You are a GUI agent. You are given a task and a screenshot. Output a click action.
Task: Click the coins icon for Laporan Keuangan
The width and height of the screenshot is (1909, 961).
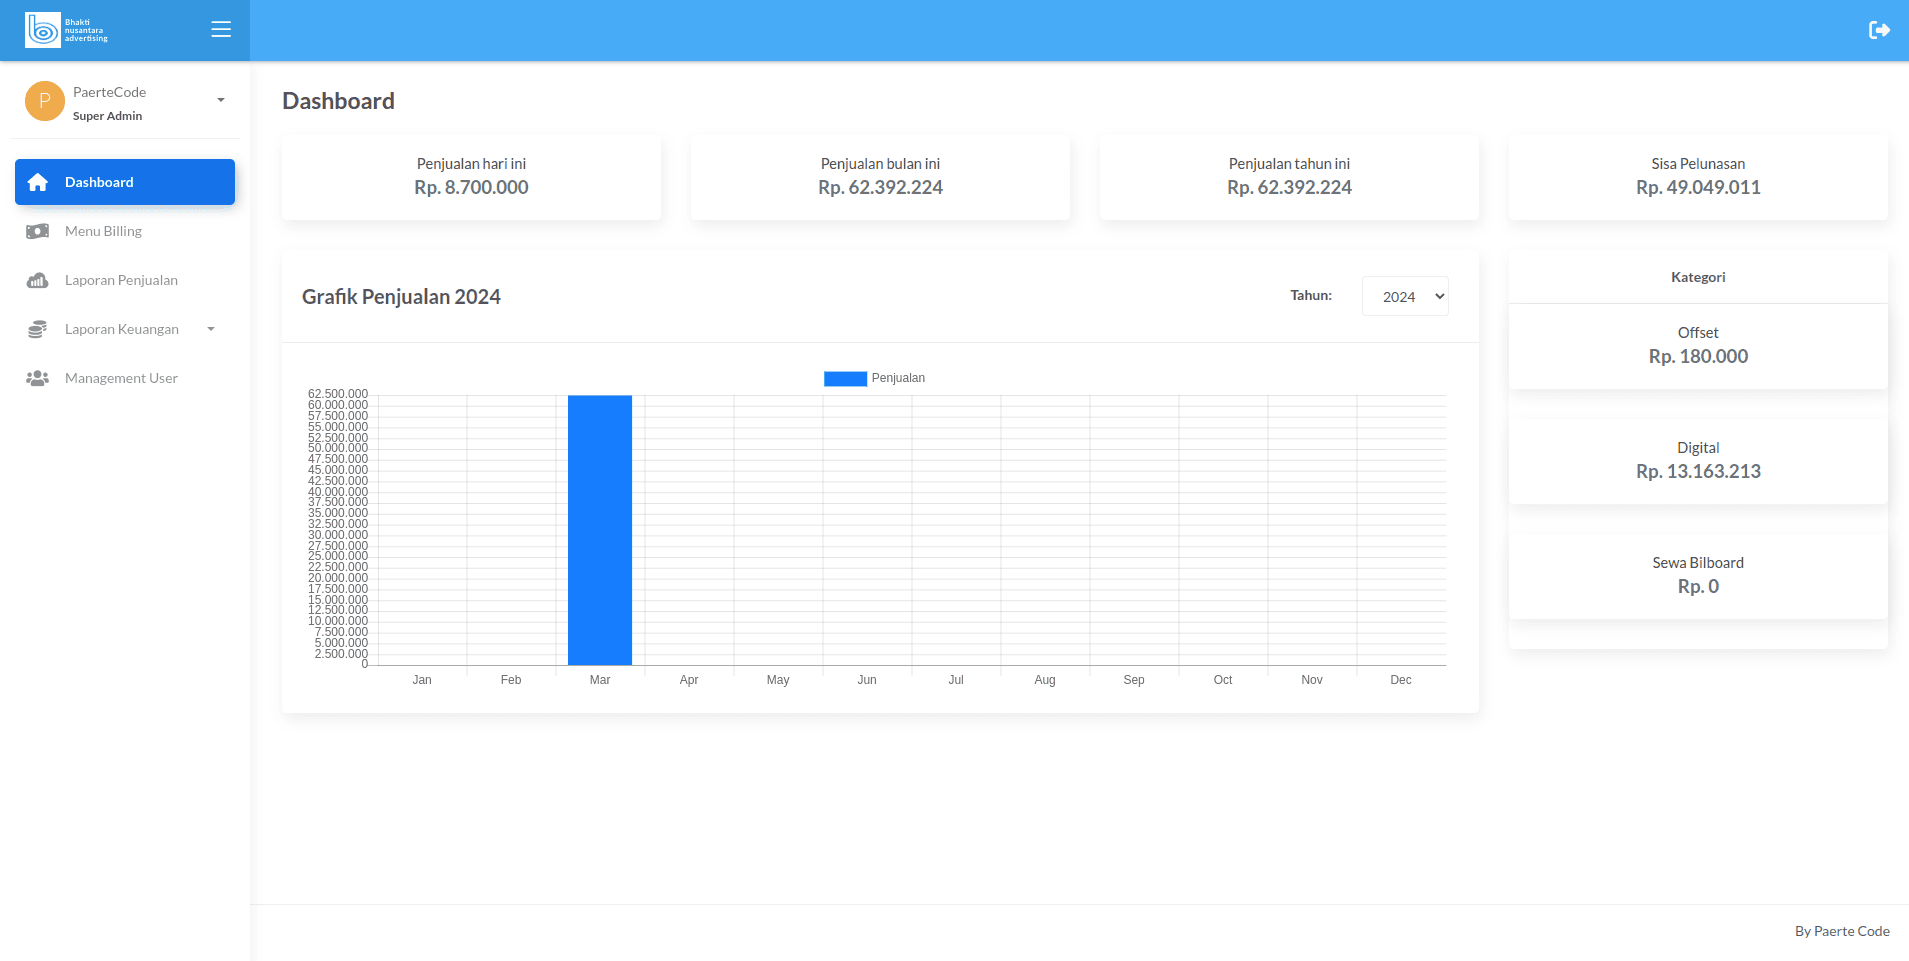tap(38, 329)
